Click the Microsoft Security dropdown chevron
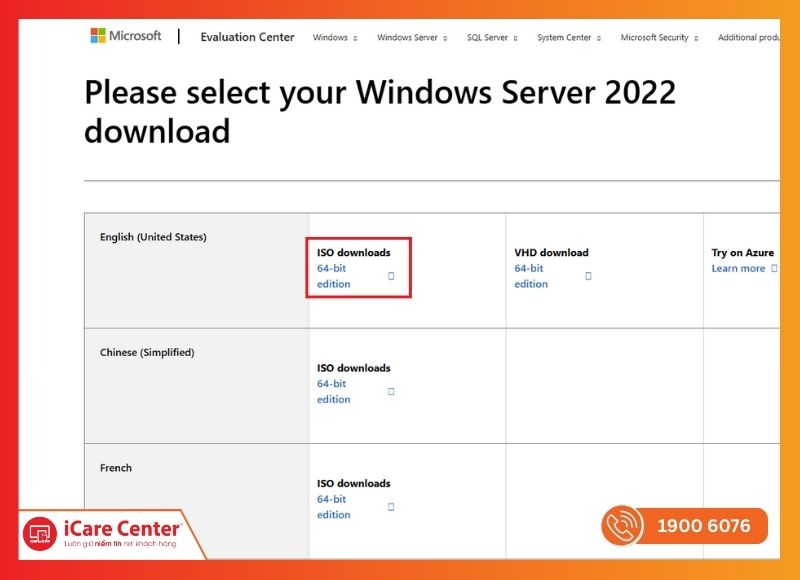Viewport: 800px width, 580px height. (696, 38)
